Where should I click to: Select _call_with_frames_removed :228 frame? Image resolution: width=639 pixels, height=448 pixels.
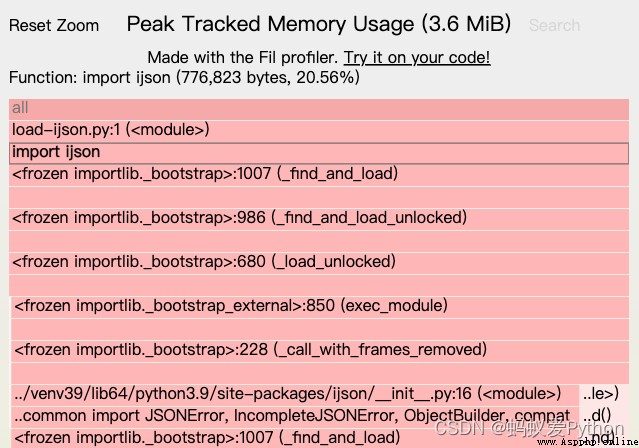[320, 351]
